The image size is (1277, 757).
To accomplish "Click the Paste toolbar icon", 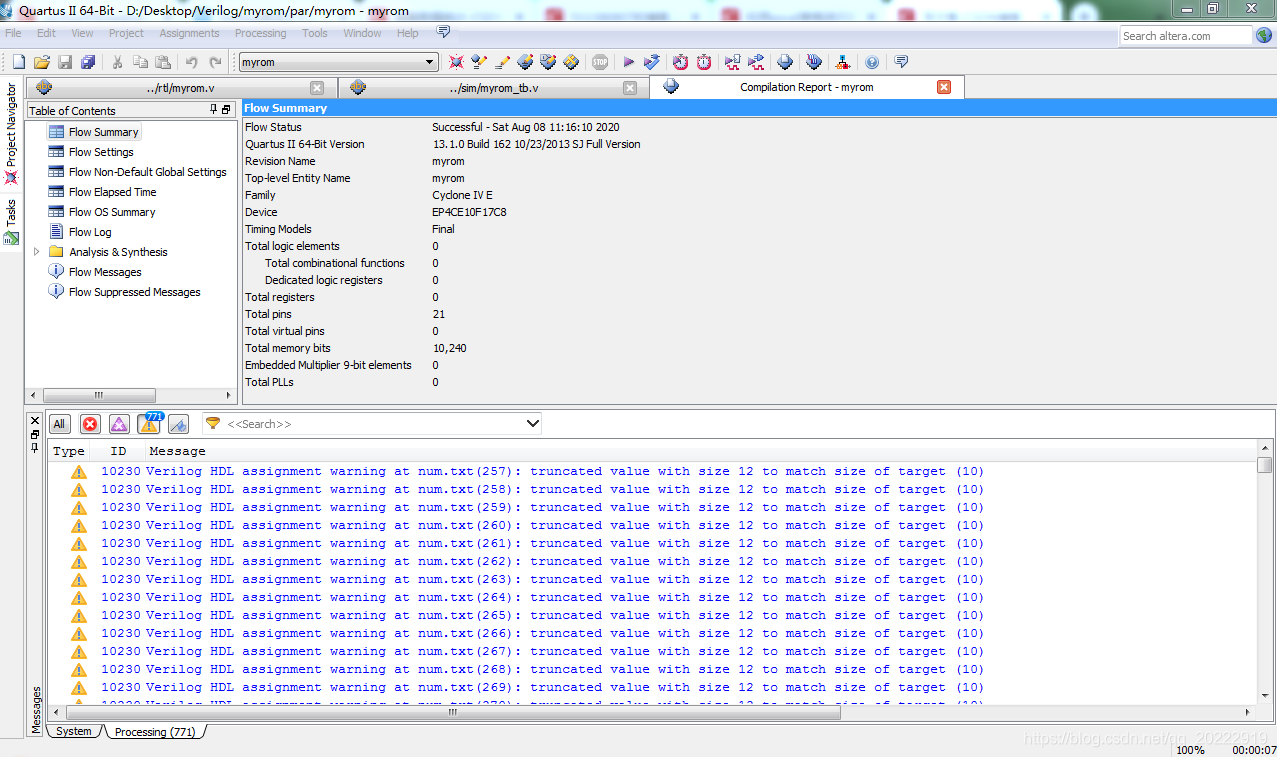I will (162, 61).
